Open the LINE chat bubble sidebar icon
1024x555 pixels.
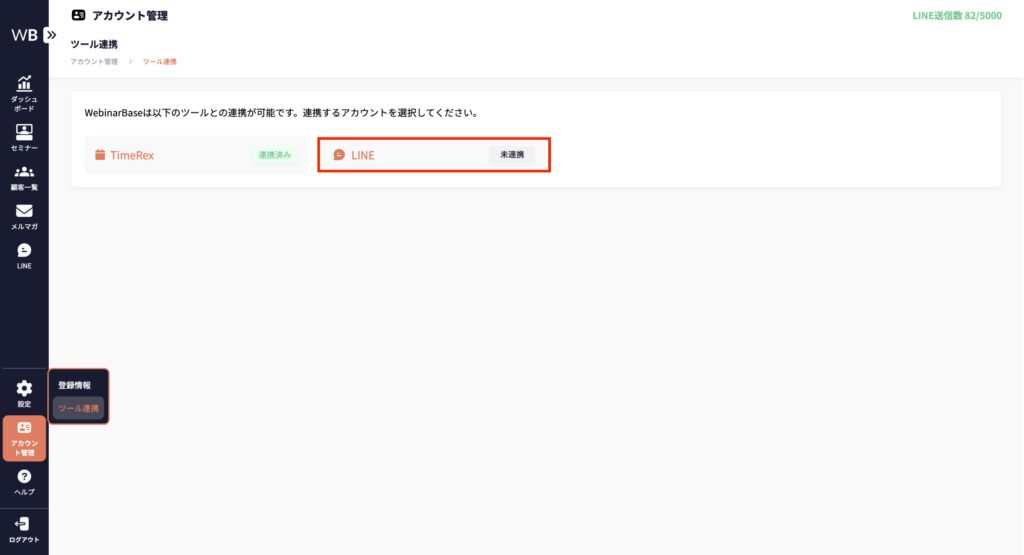click(x=24, y=251)
